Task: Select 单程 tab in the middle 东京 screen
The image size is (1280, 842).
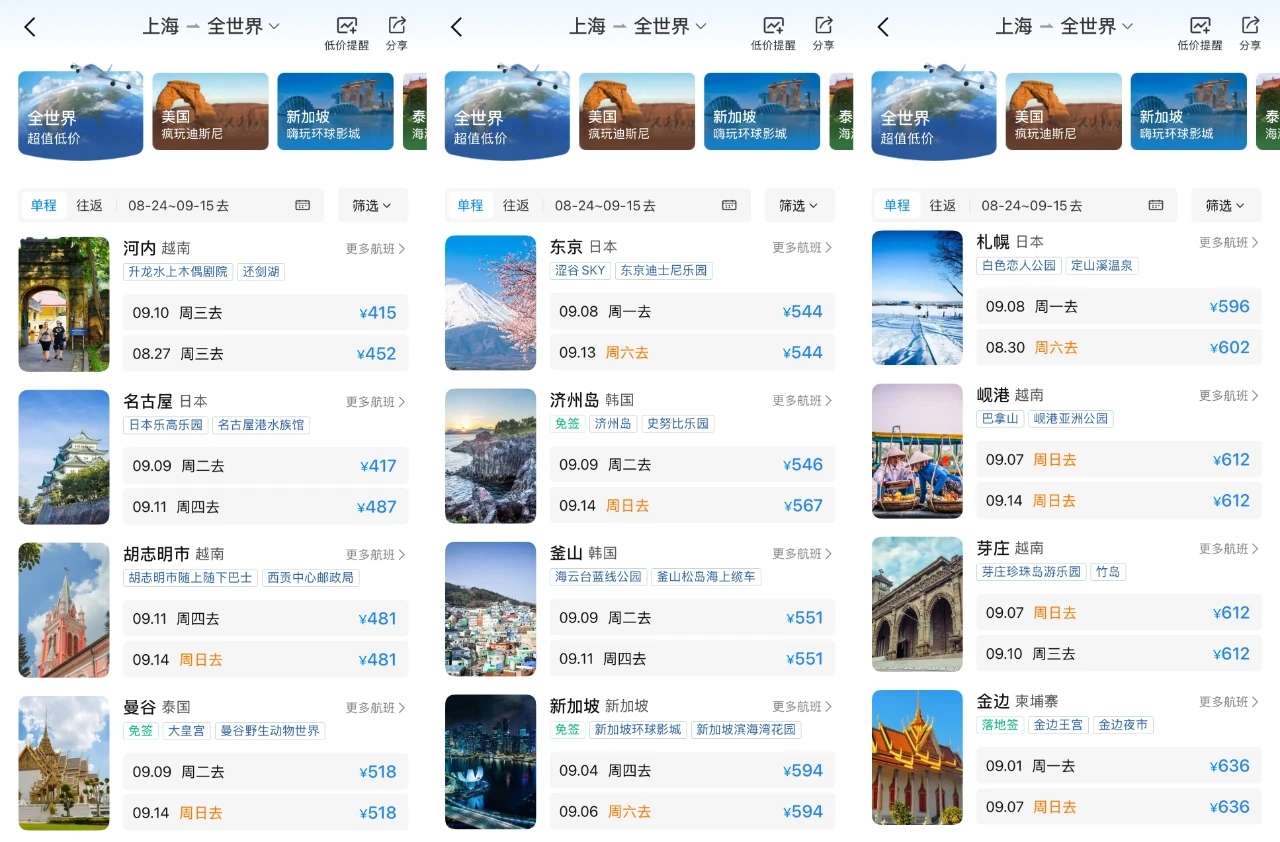Action: point(470,205)
